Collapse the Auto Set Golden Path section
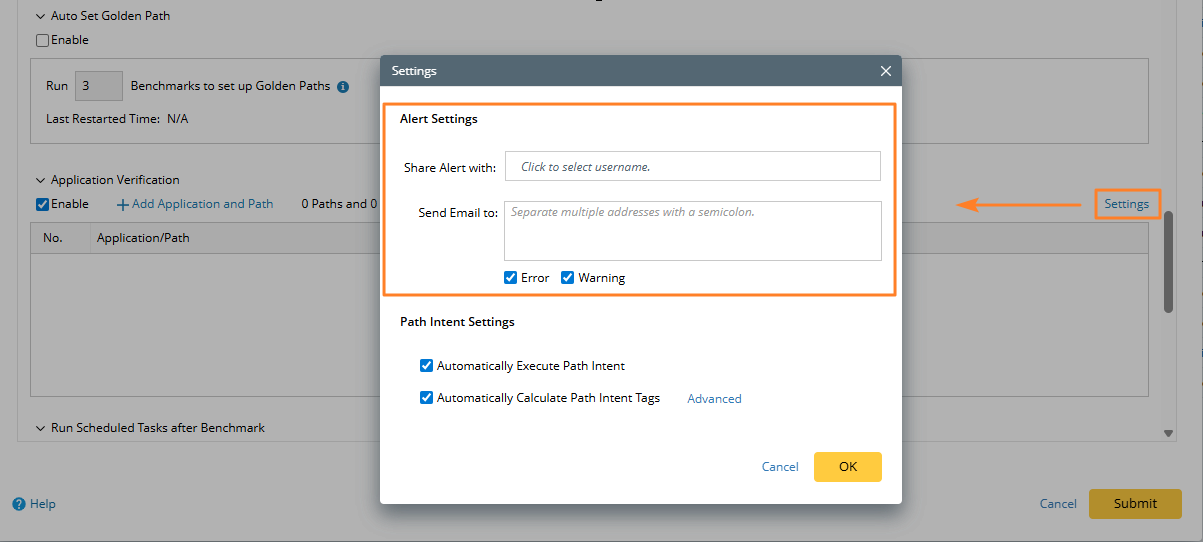Screen dimensions: 1203x542 [x=41, y=17]
